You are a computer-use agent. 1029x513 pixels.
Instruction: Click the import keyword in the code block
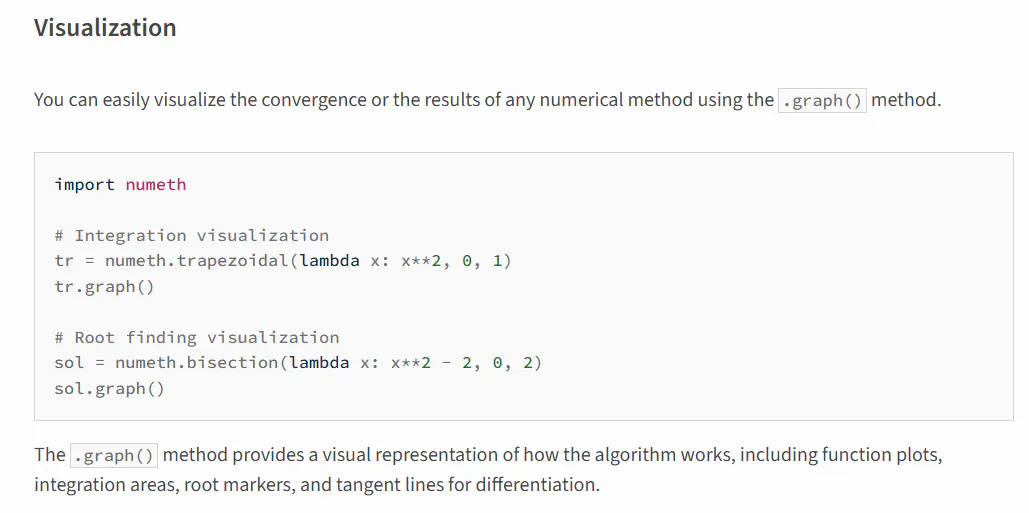[x=85, y=185]
